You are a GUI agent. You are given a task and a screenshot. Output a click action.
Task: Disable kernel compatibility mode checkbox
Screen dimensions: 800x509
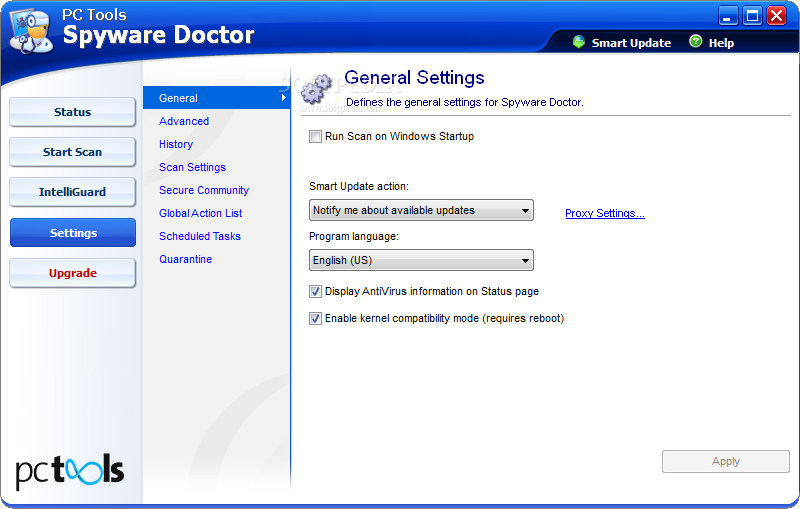315,319
